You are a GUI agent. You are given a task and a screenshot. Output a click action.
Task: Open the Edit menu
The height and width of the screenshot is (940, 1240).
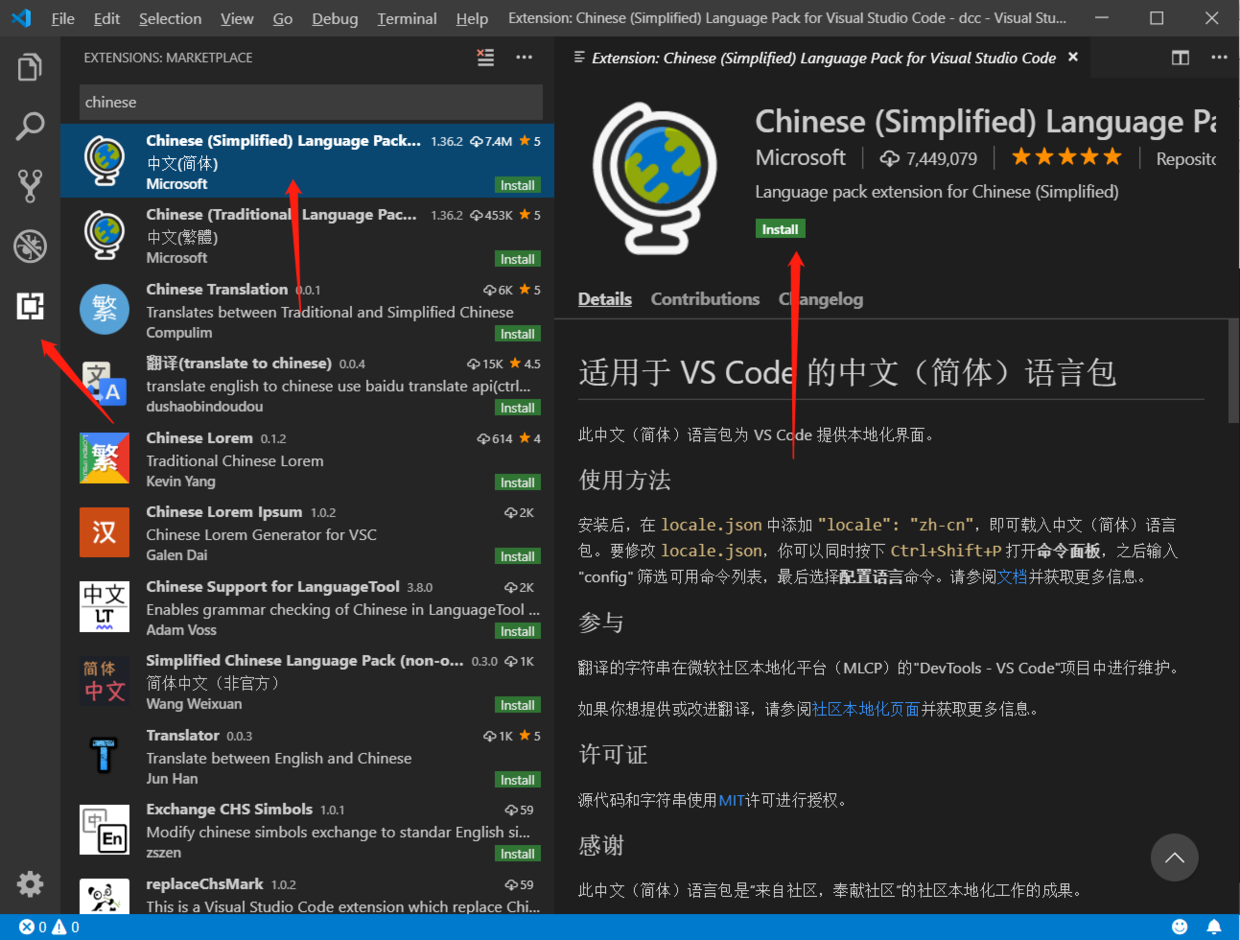[107, 18]
